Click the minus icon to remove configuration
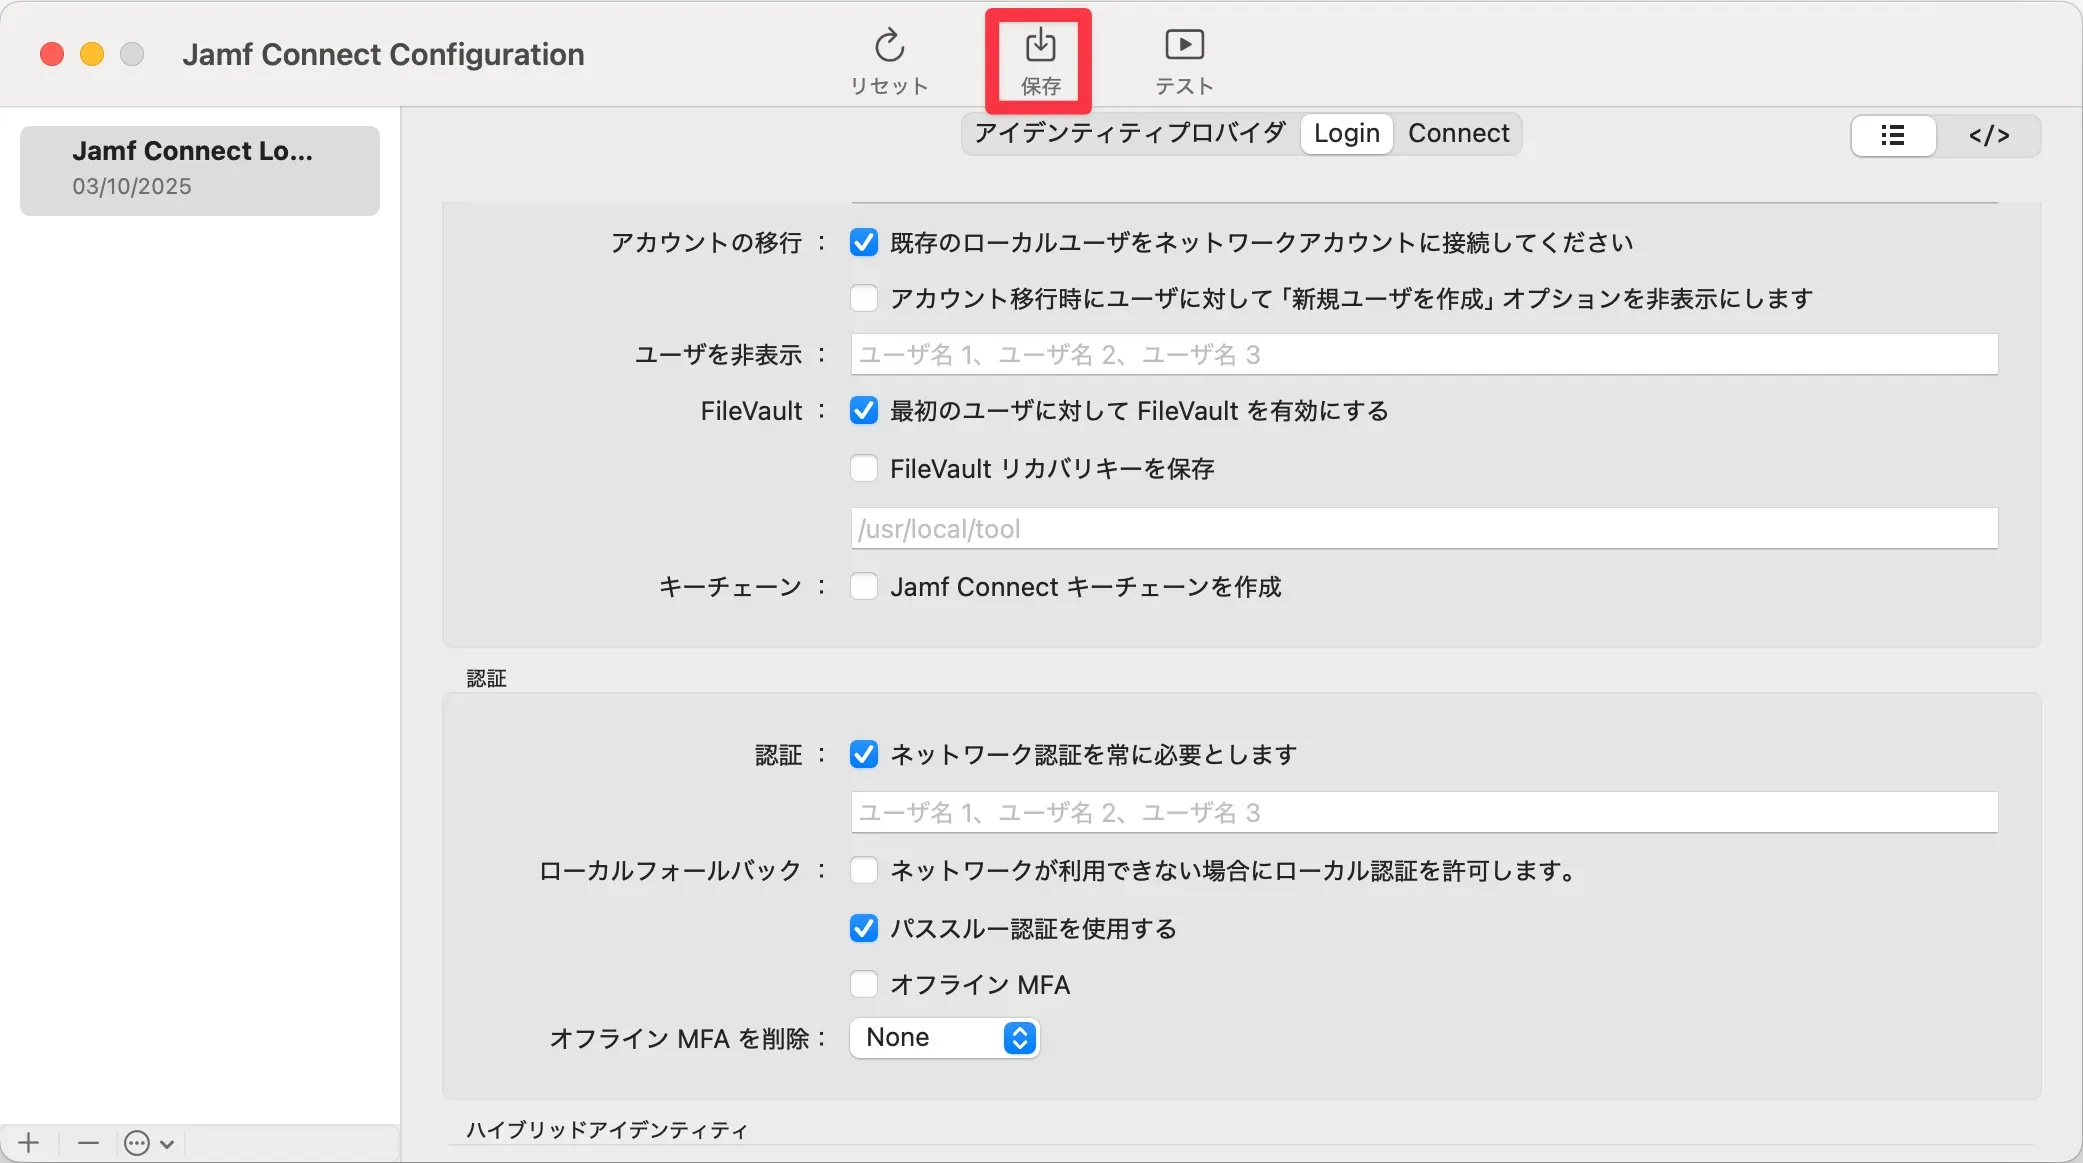 (88, 1143)
